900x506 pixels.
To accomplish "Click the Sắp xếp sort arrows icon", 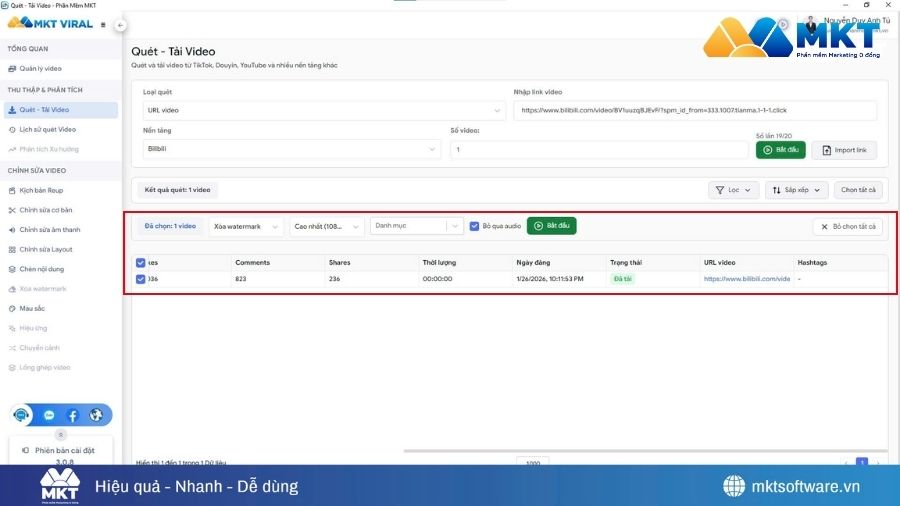I will (x=777, y=190).
